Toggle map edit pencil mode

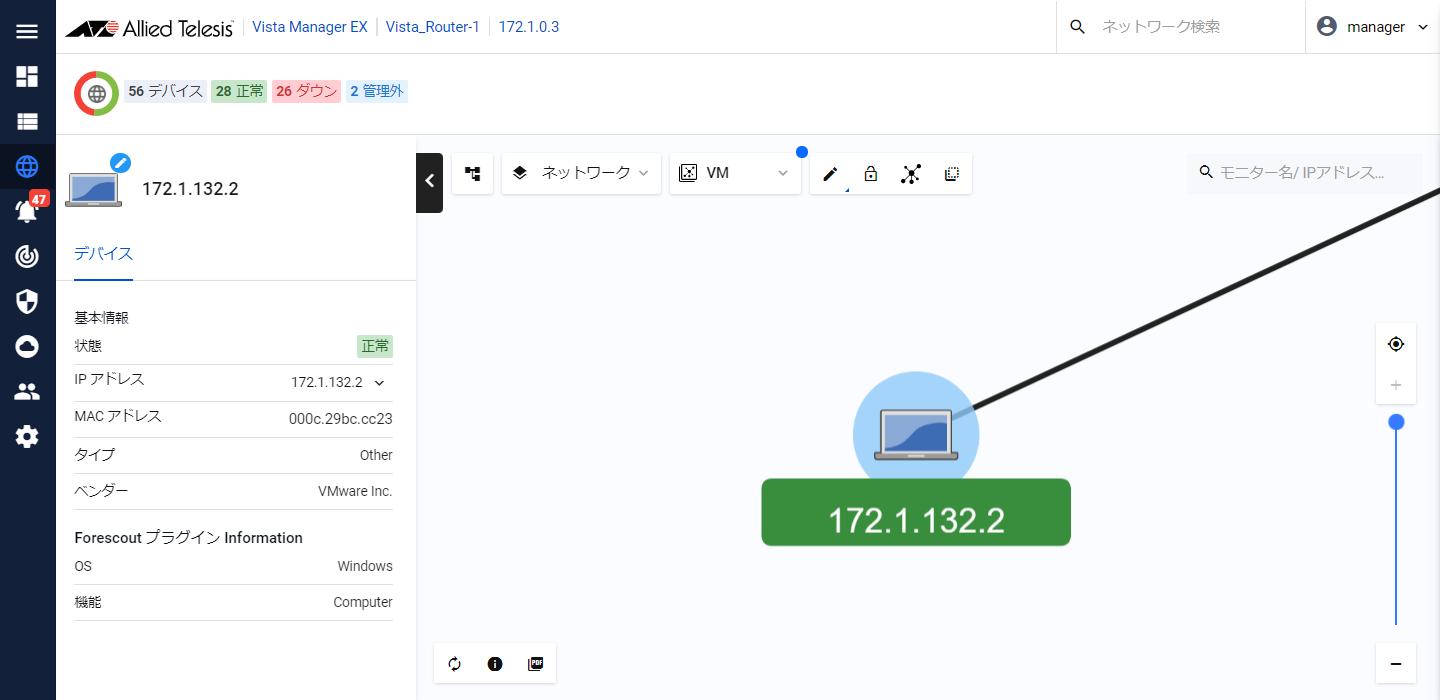tap(830, 174)
